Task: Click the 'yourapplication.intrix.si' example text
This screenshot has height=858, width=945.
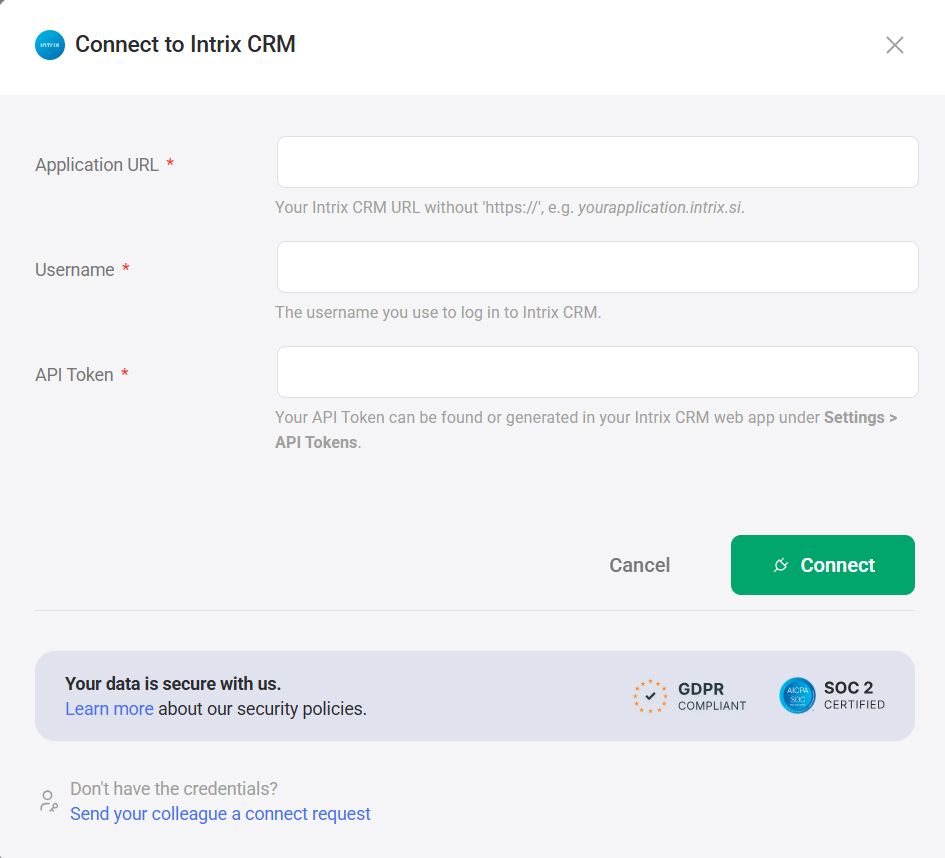Action: (x=659, y=207)
